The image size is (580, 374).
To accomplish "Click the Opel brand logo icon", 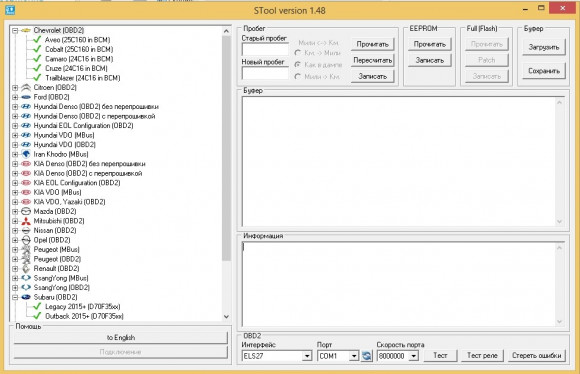I will click(x=26, y=240).
